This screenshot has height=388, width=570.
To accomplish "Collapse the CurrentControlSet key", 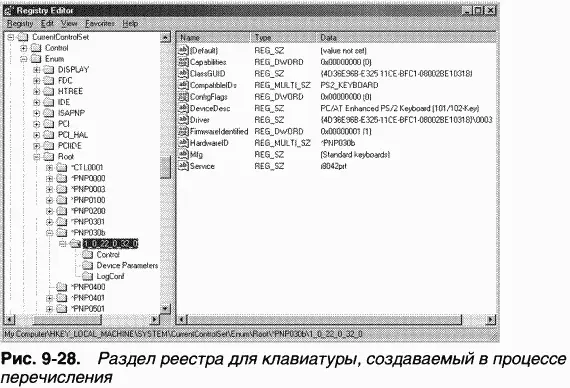I will pos(11,37).
